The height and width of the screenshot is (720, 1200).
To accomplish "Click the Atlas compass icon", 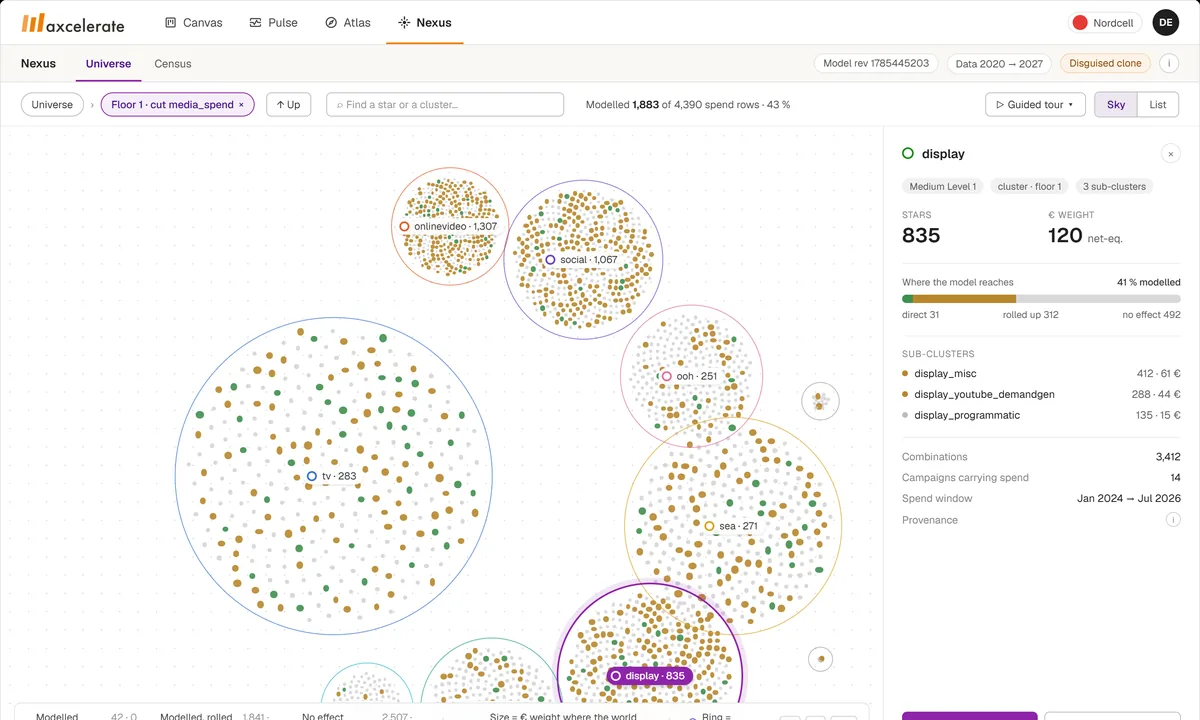I will (x=331, y=22).
